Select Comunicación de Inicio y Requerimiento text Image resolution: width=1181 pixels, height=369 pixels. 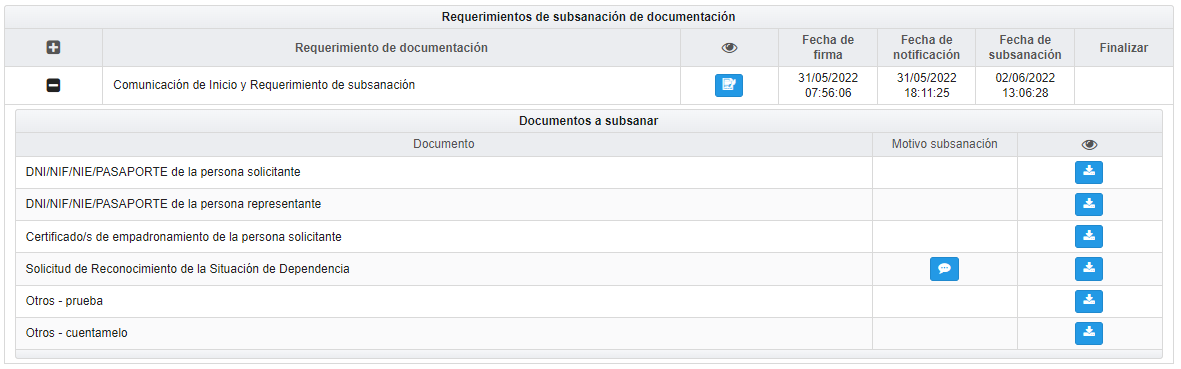coord(264,85)
